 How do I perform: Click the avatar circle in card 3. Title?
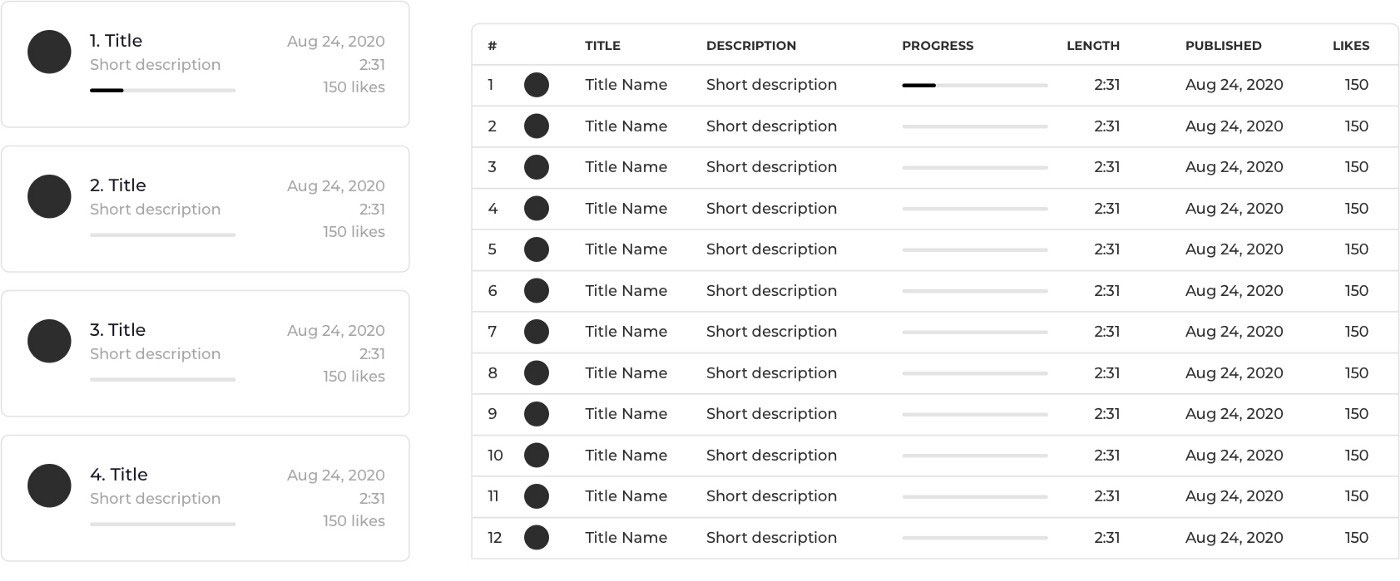coord(49,341)
